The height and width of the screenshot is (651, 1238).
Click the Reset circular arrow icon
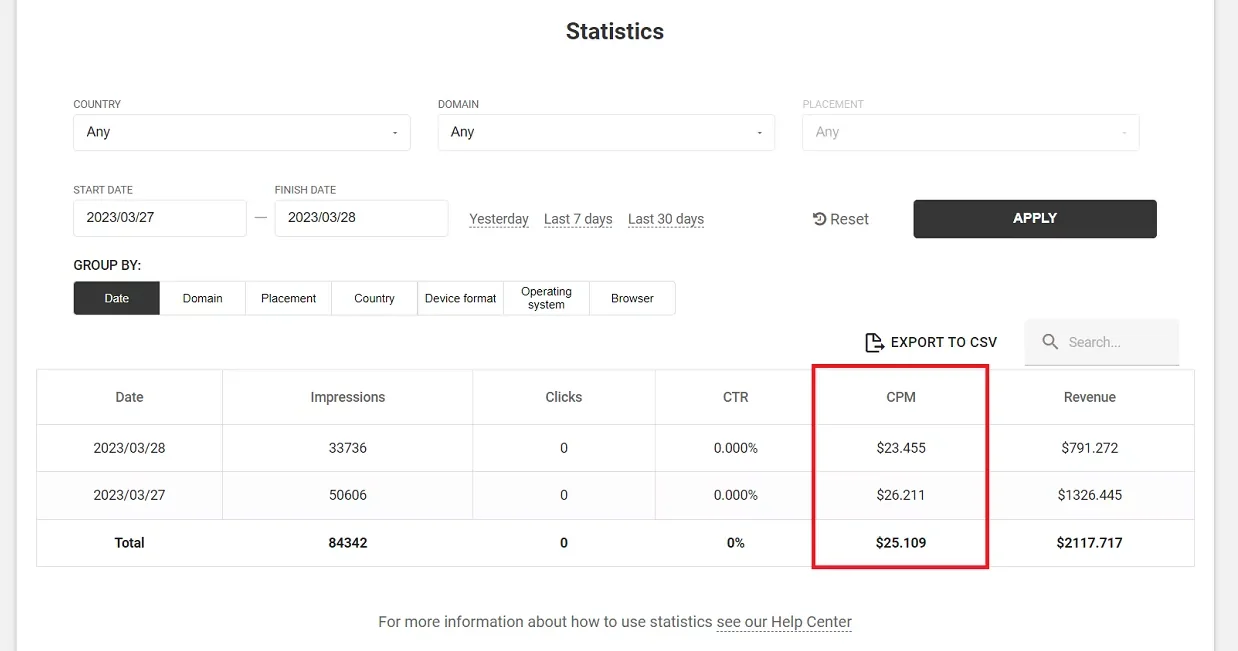(x=819, y=219)
